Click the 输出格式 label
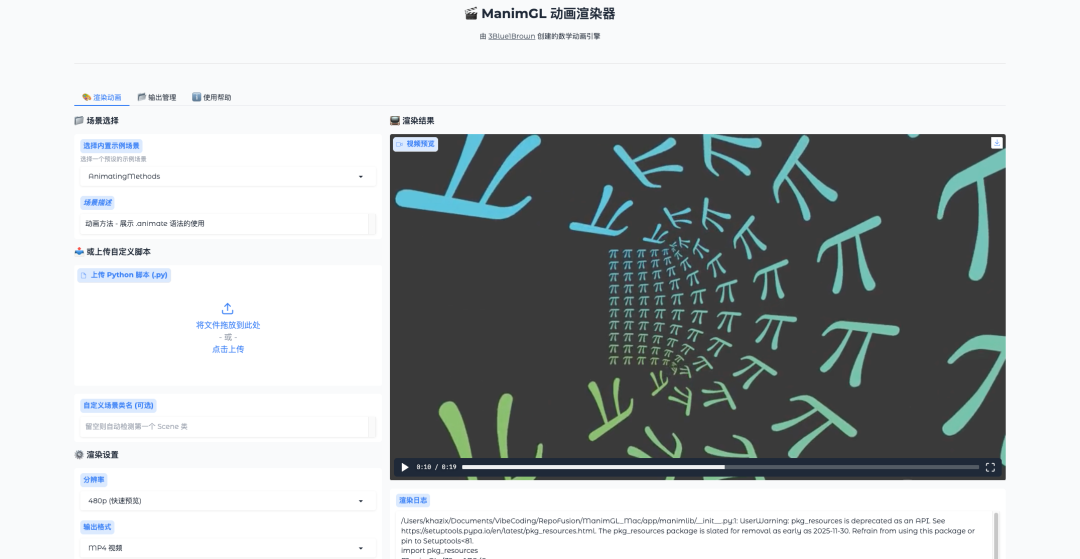The height and width of the screenshot is (559, 1080). click(x=97, y=527)
